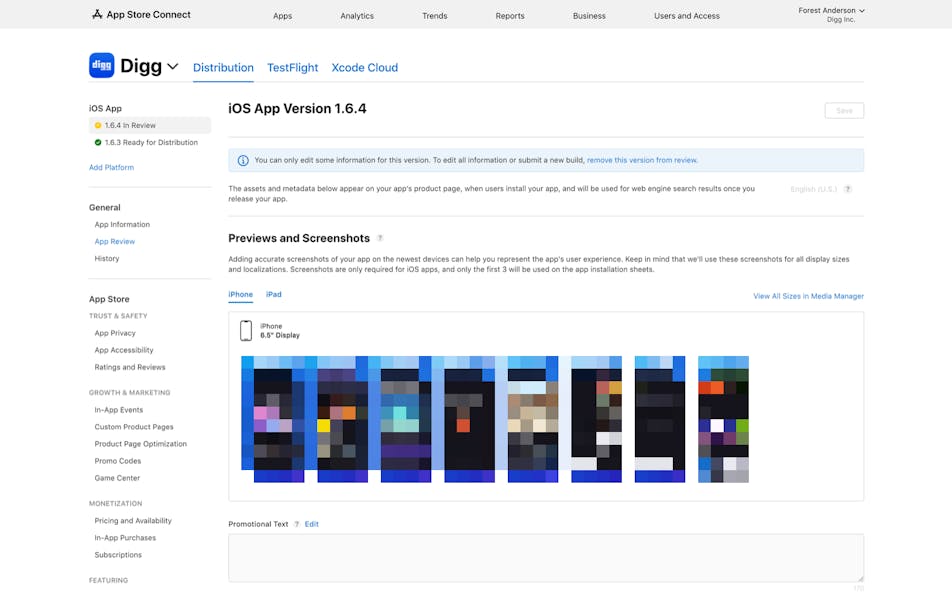Viewport: 952px width, 592px height.
Task: Click the Save button
Action: click(844, 111)
